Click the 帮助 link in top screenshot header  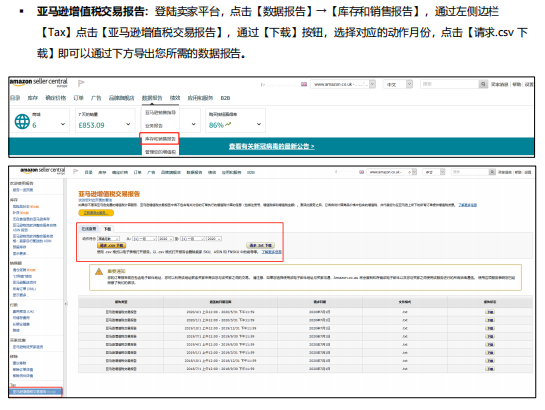[x=516, y=84]
